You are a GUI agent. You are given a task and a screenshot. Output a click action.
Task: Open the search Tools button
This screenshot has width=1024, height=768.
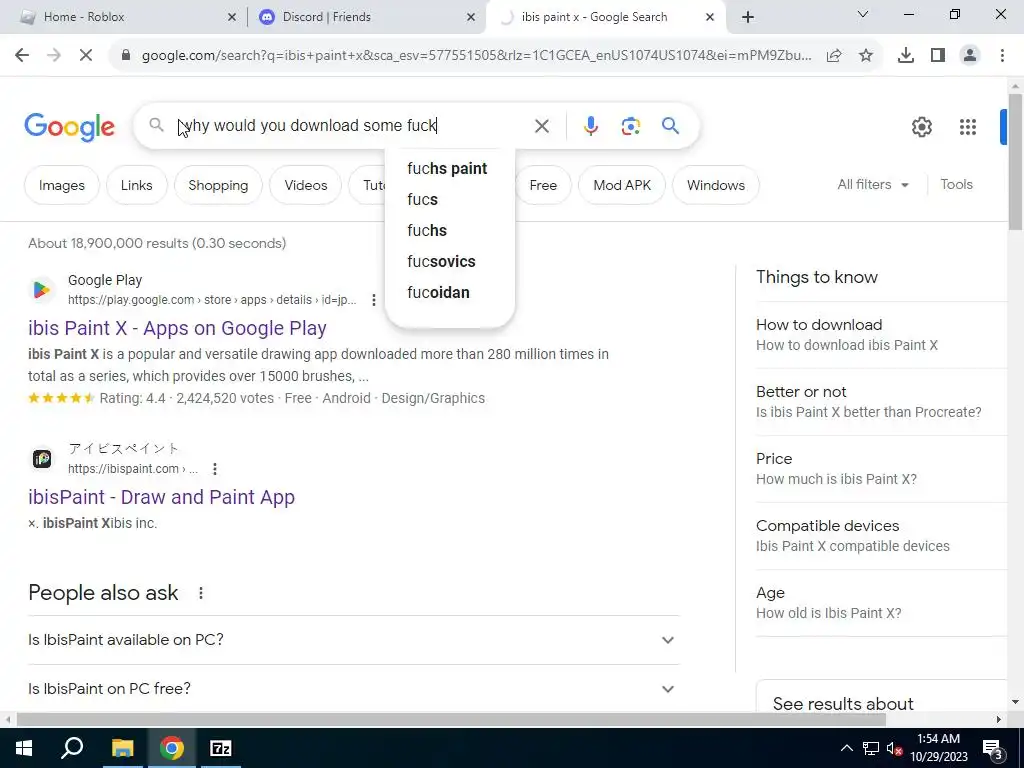956,185
